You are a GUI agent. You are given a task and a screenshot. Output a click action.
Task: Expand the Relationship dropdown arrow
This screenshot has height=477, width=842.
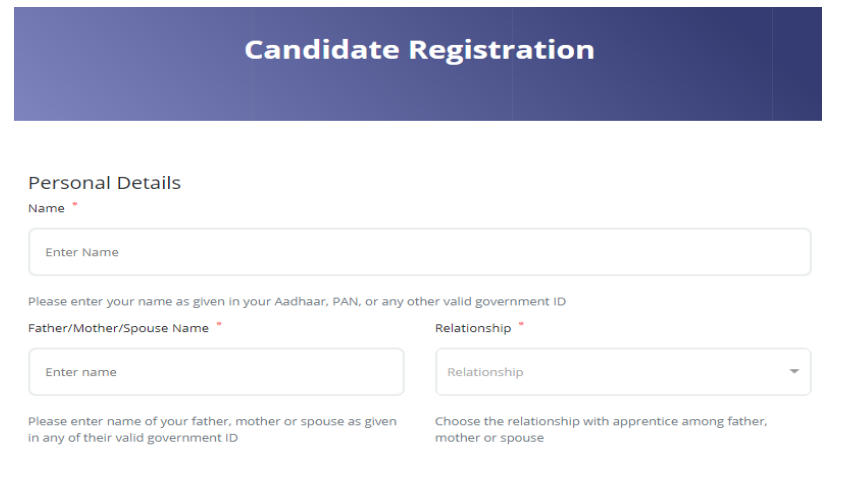point(794,372)
